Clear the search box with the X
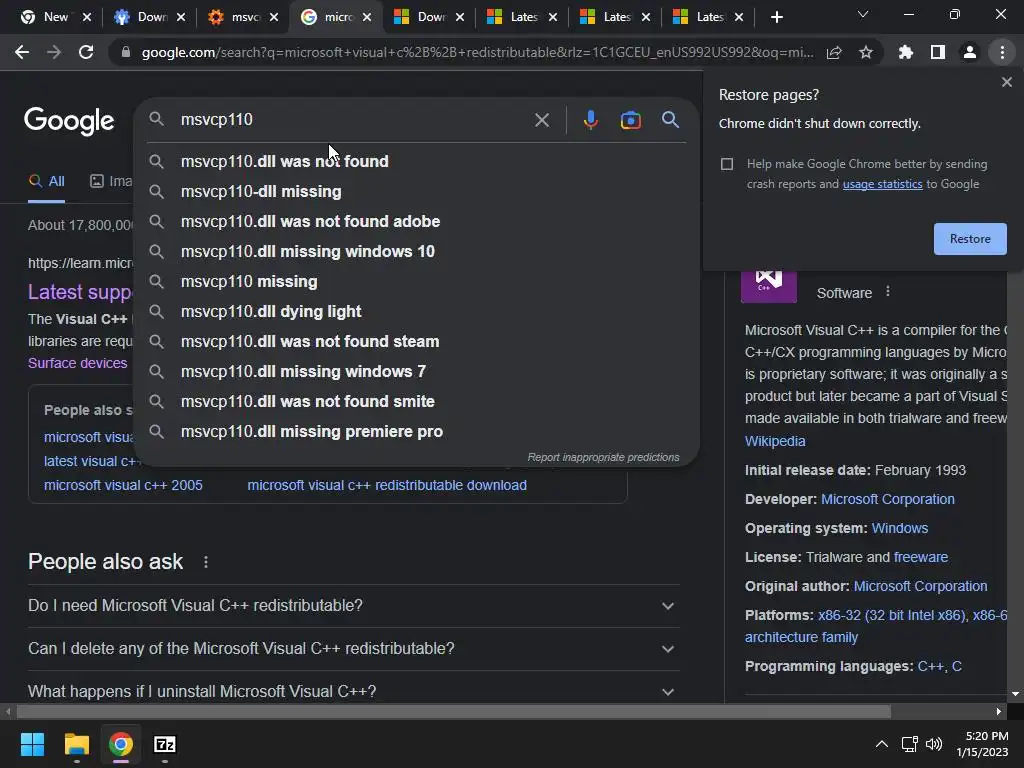This screenshot has height=768, width=1024. (x=542, y=120)
